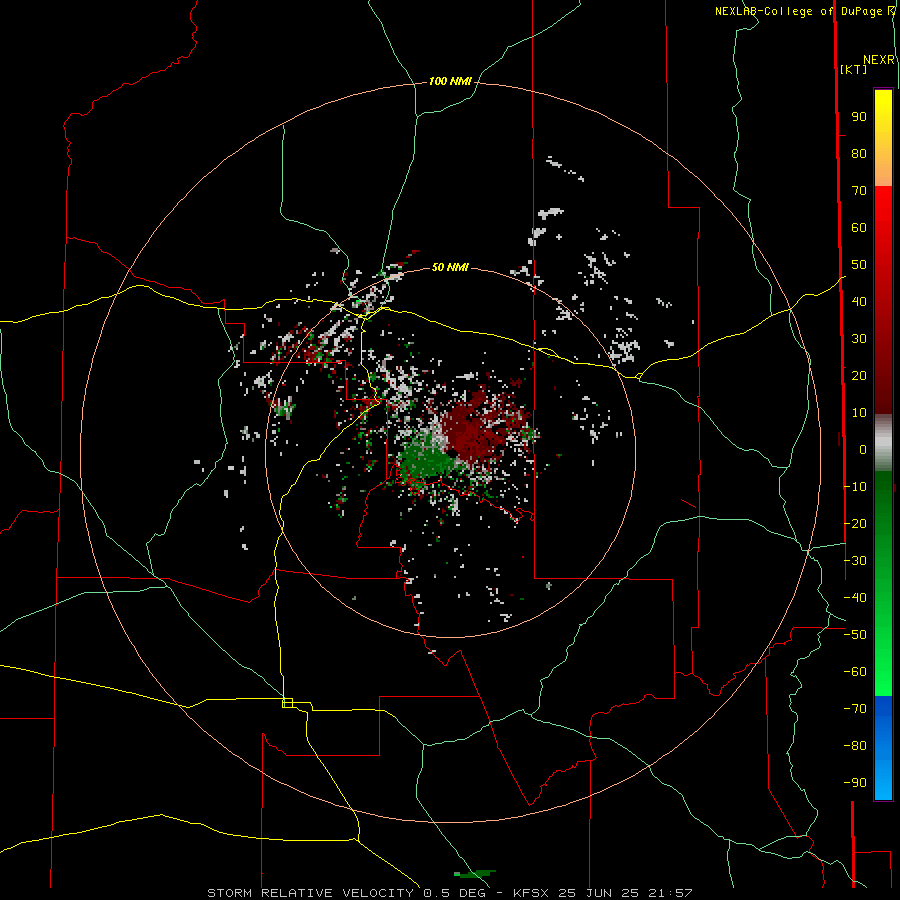Click the "30" value on velocity scale
The height and width of the screenshot is (900, 900).
pos(859,339)
